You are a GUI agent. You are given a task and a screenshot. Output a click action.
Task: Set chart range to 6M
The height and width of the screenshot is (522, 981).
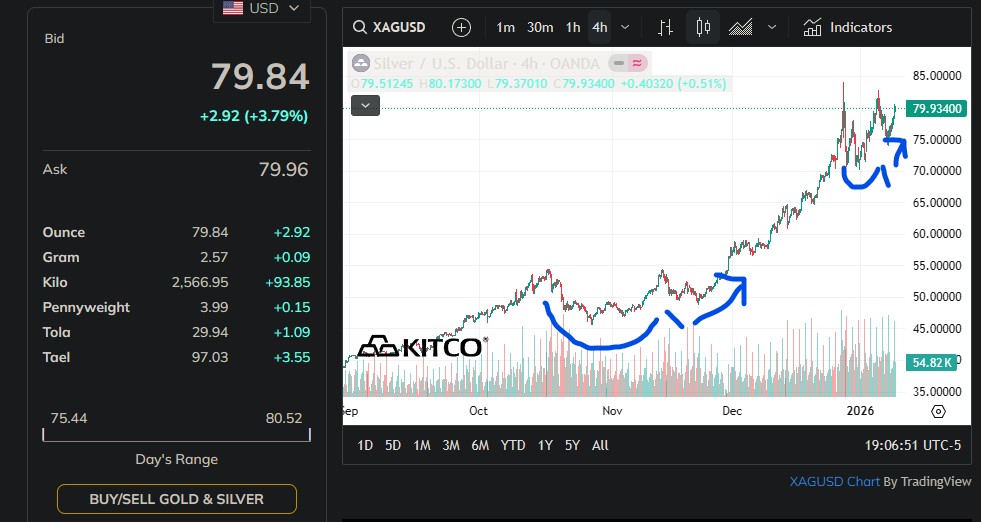click(480, 446)
